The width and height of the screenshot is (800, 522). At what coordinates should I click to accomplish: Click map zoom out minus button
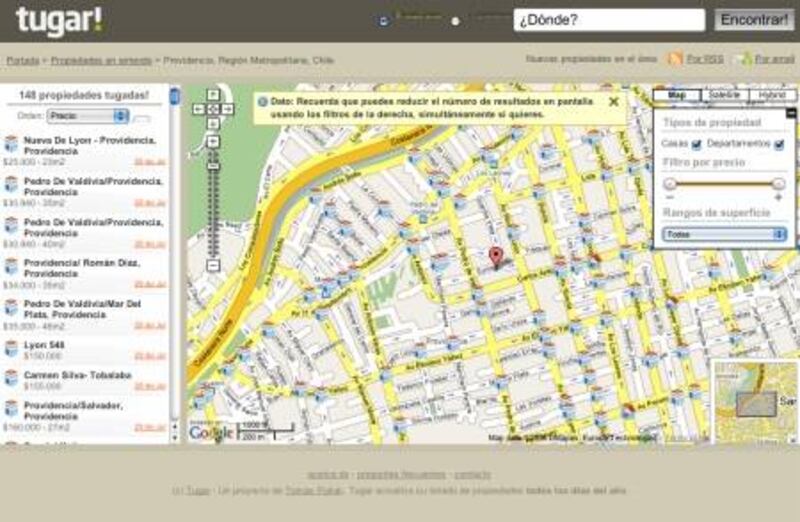pos(213,265)
